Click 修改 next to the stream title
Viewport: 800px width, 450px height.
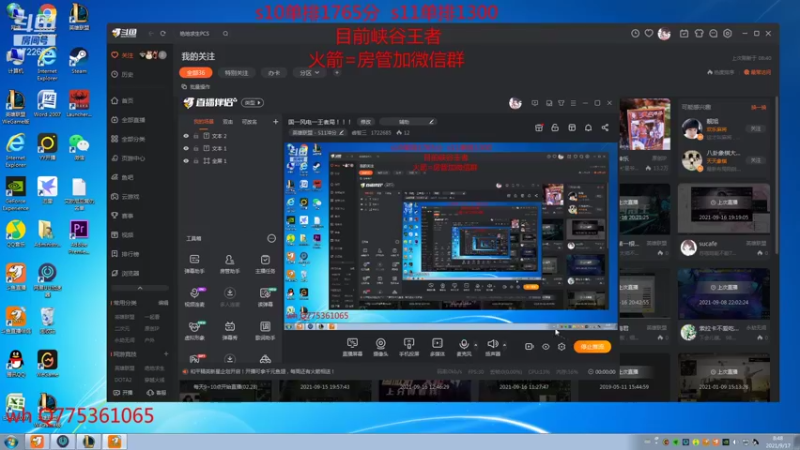[x=366, y=122]
